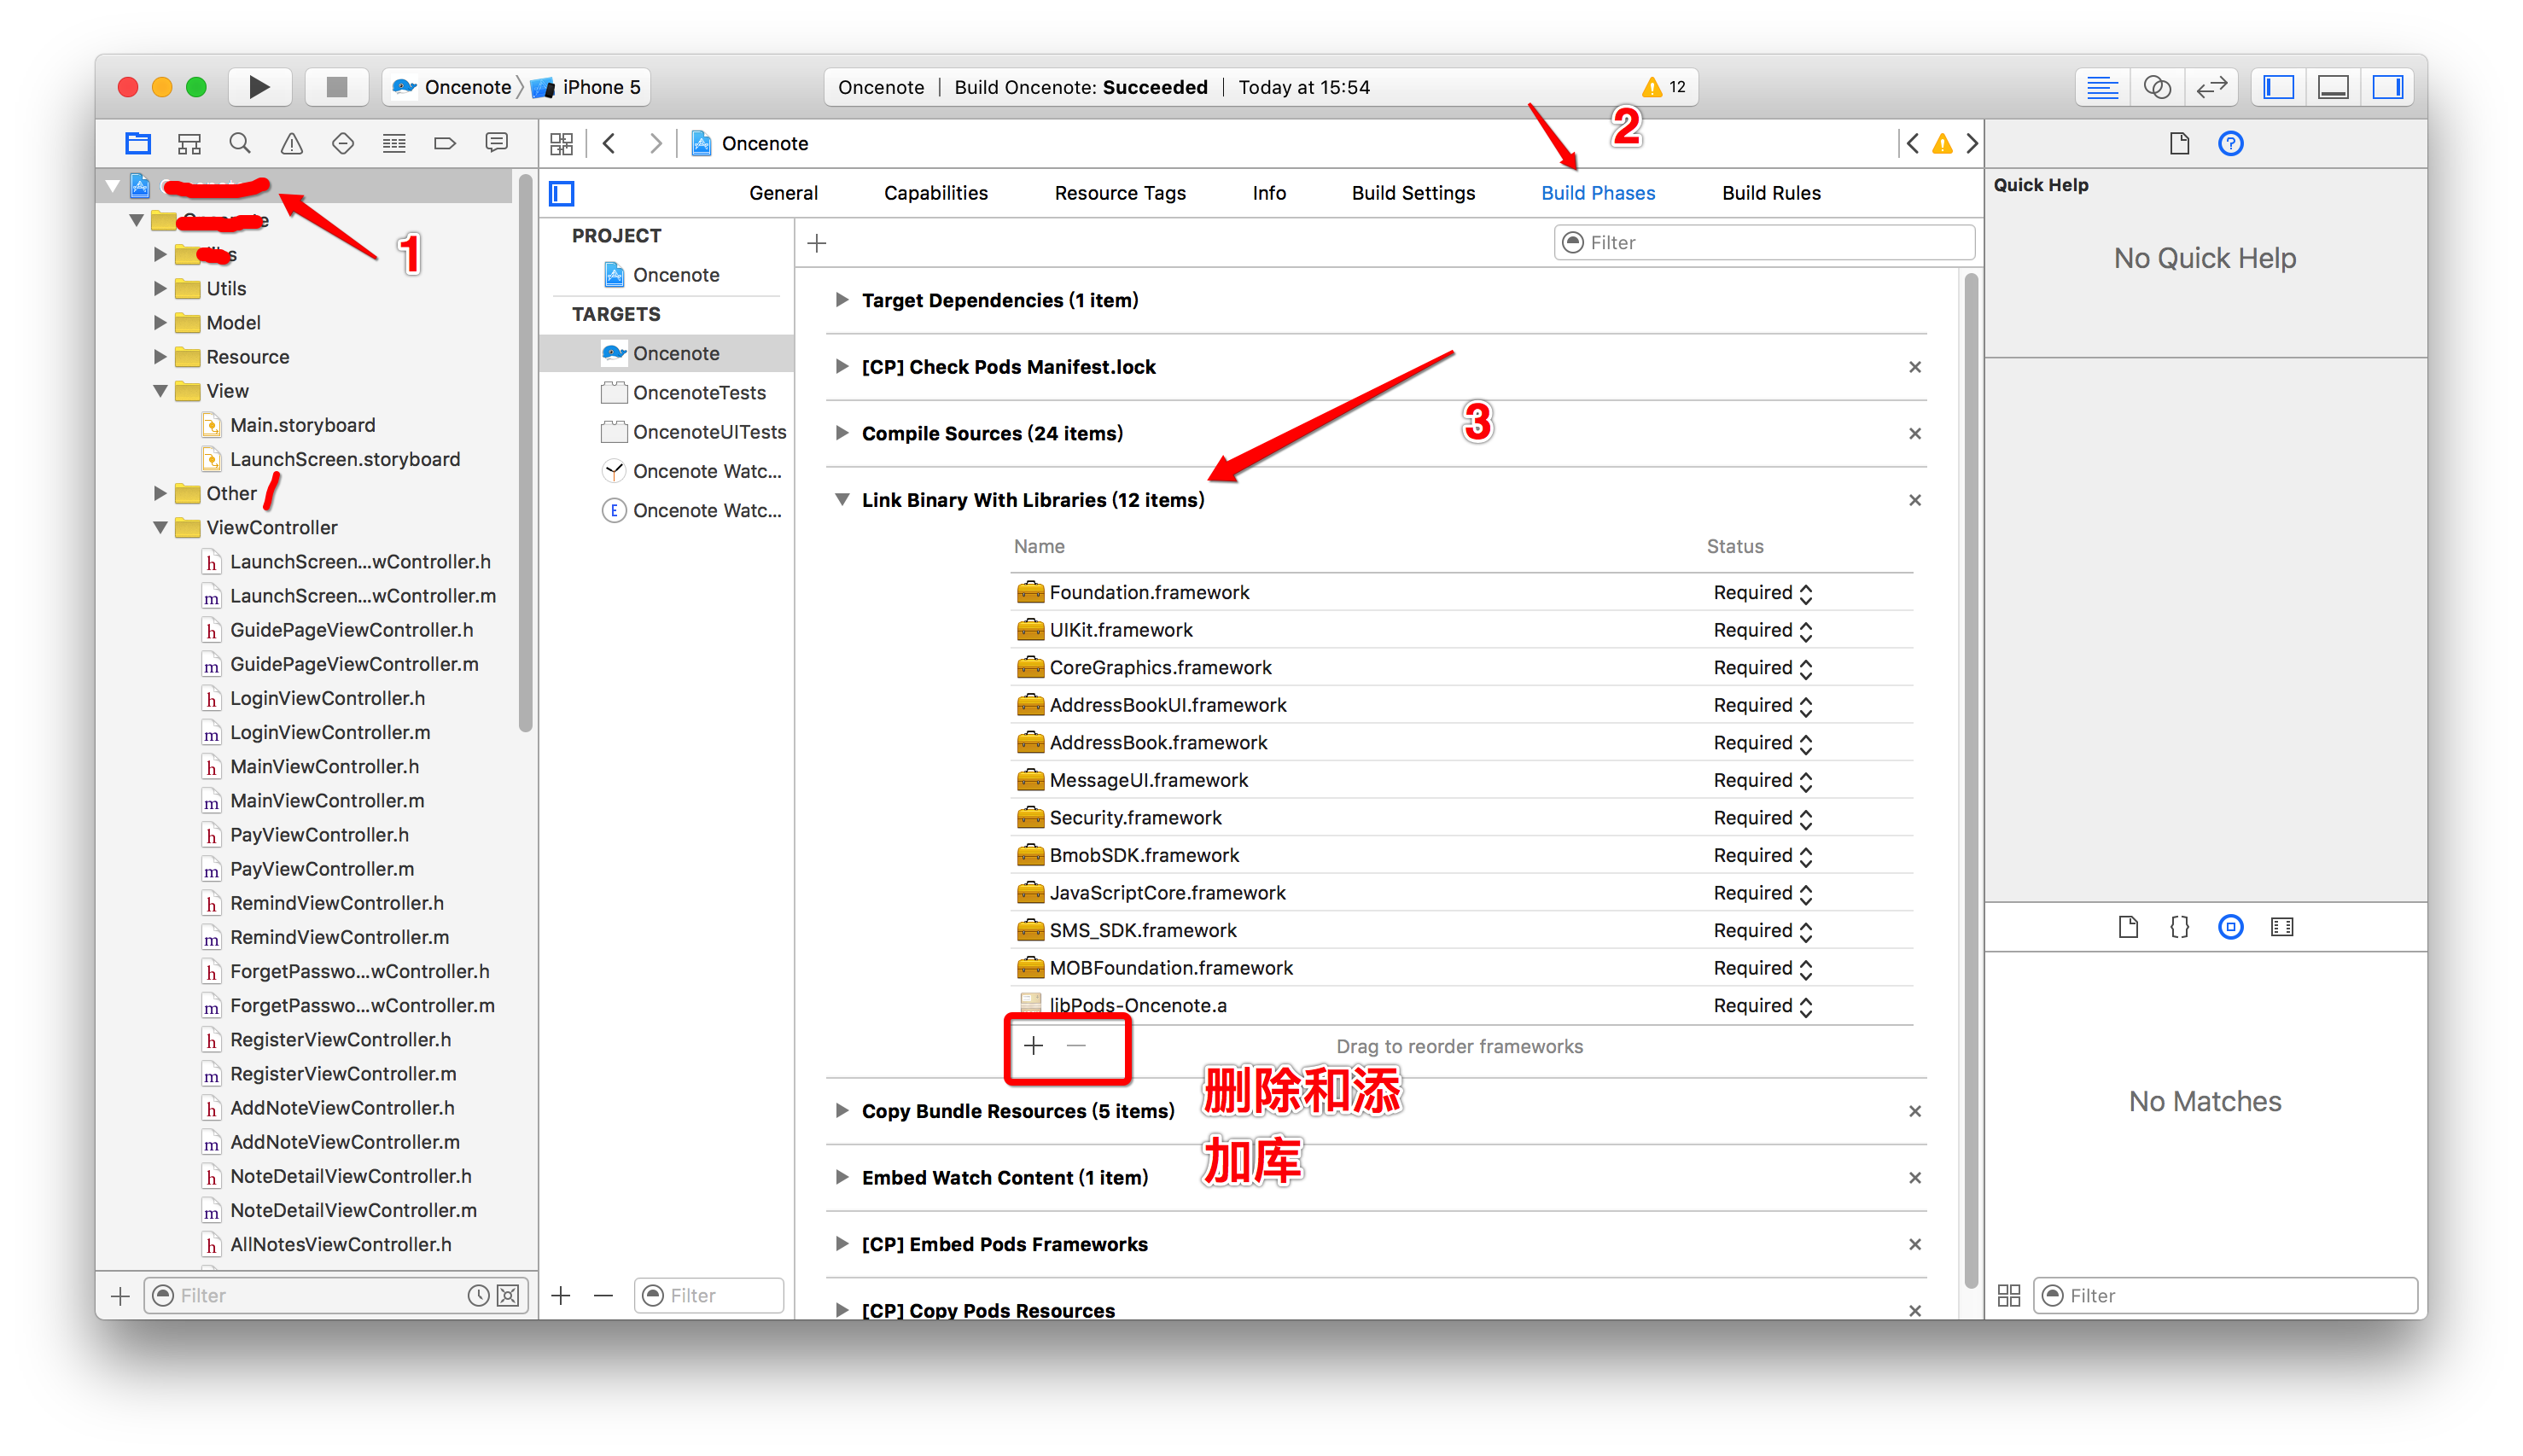Show related items grid menu
This screenshot has width=2523, height=1456.
(562, 143)
